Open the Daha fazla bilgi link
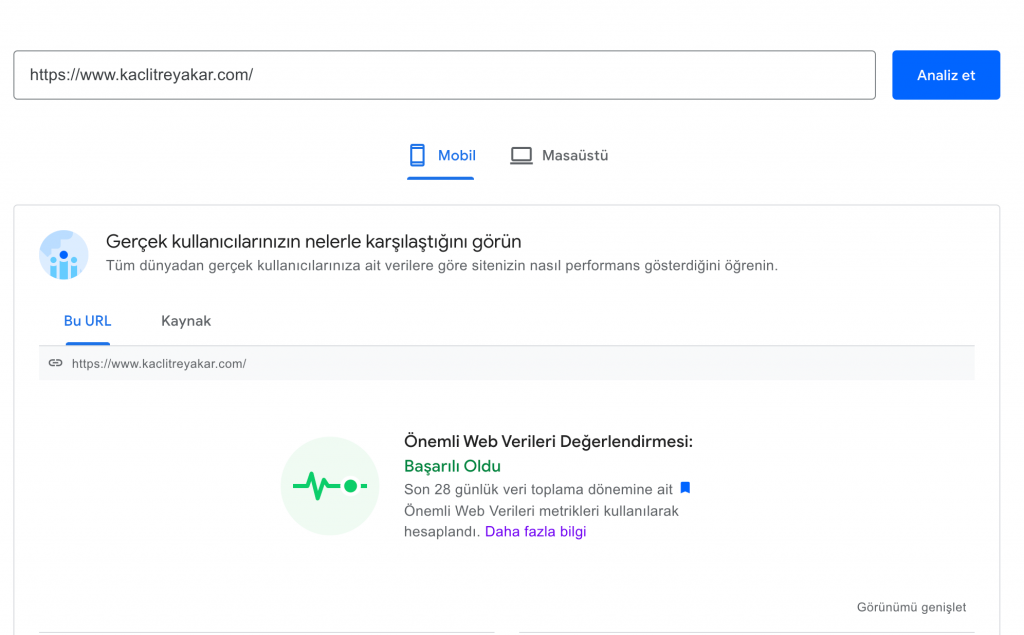Viewport: 1024px width, 635px height. point(535,532)
